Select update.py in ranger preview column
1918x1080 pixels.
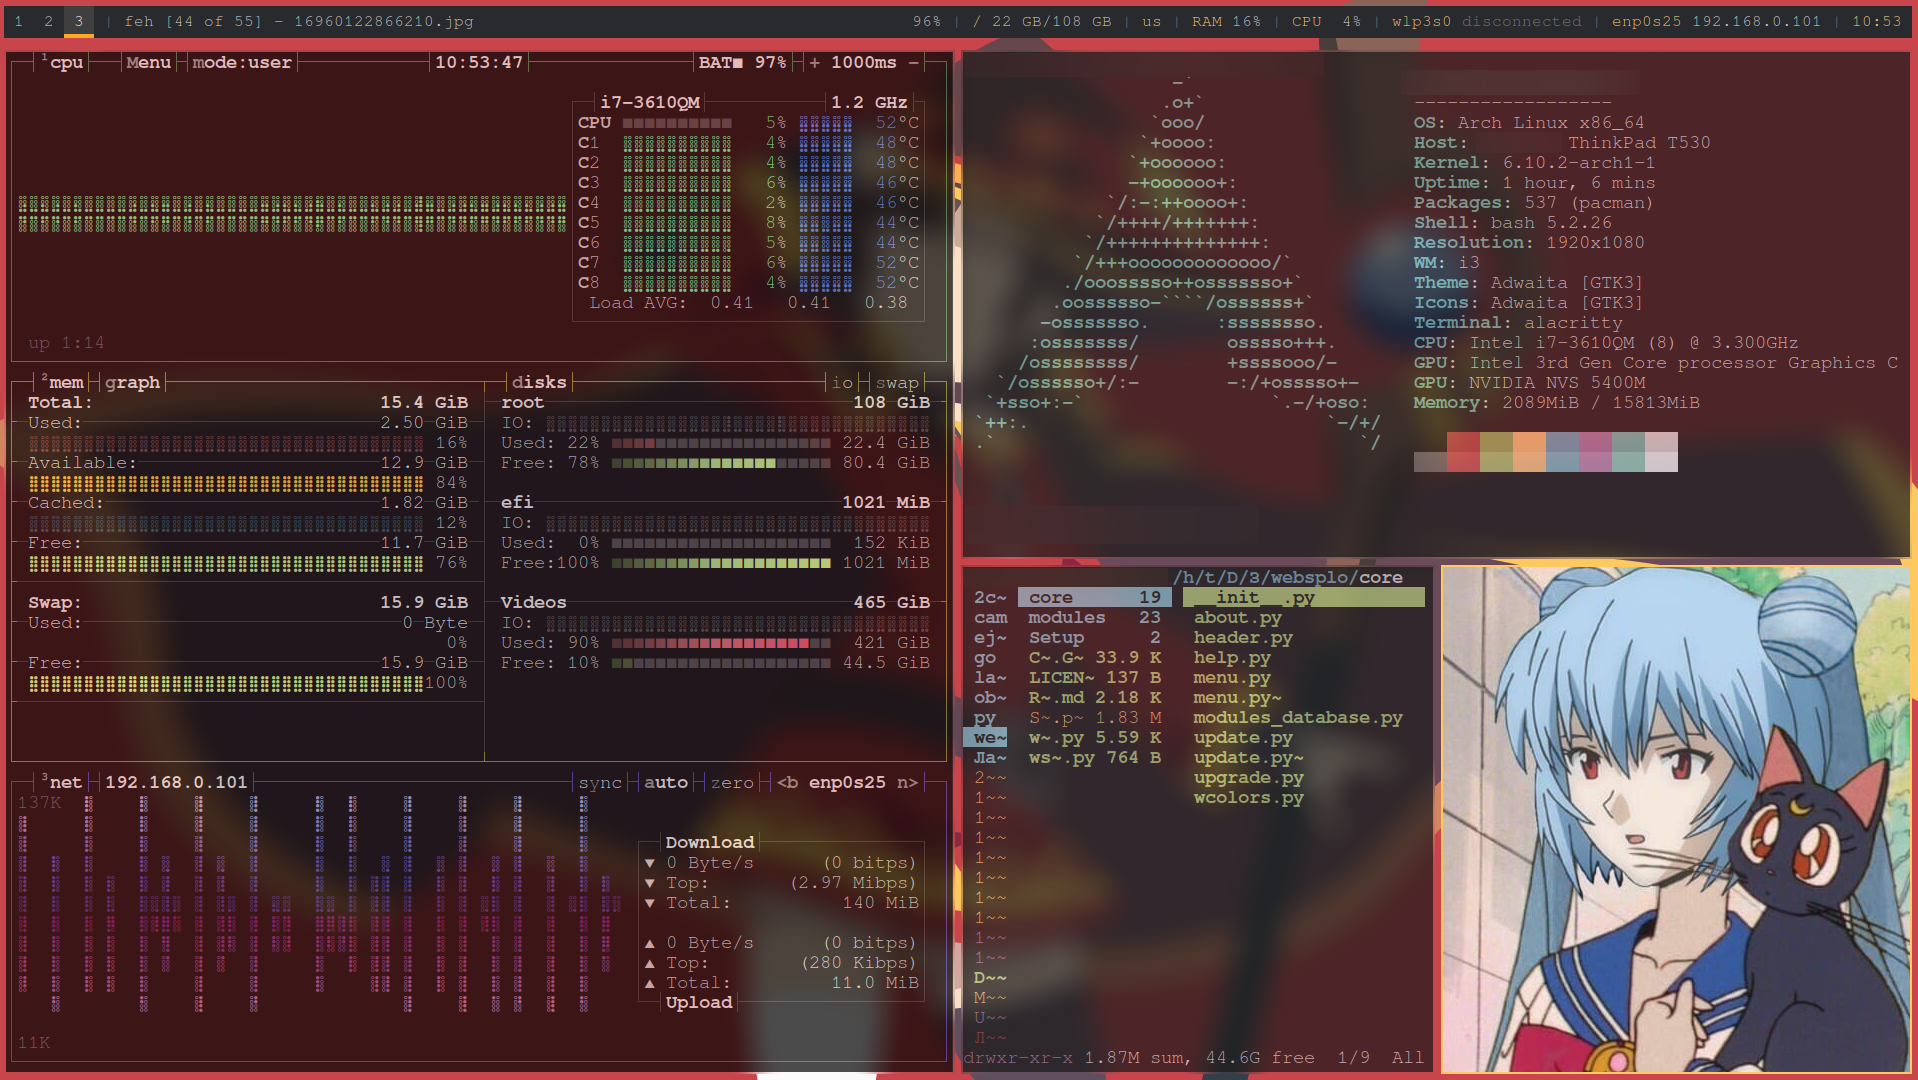(x=1243, y=737)
